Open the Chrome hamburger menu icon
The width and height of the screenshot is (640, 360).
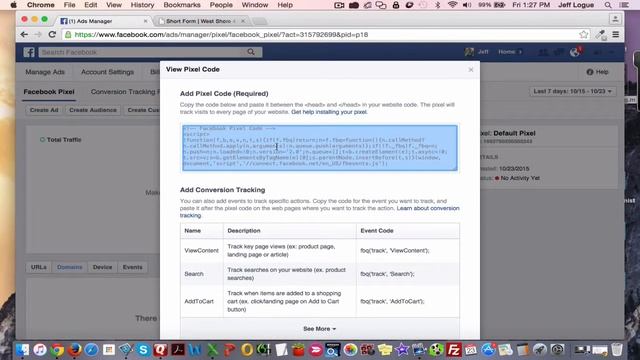point(616,35)
